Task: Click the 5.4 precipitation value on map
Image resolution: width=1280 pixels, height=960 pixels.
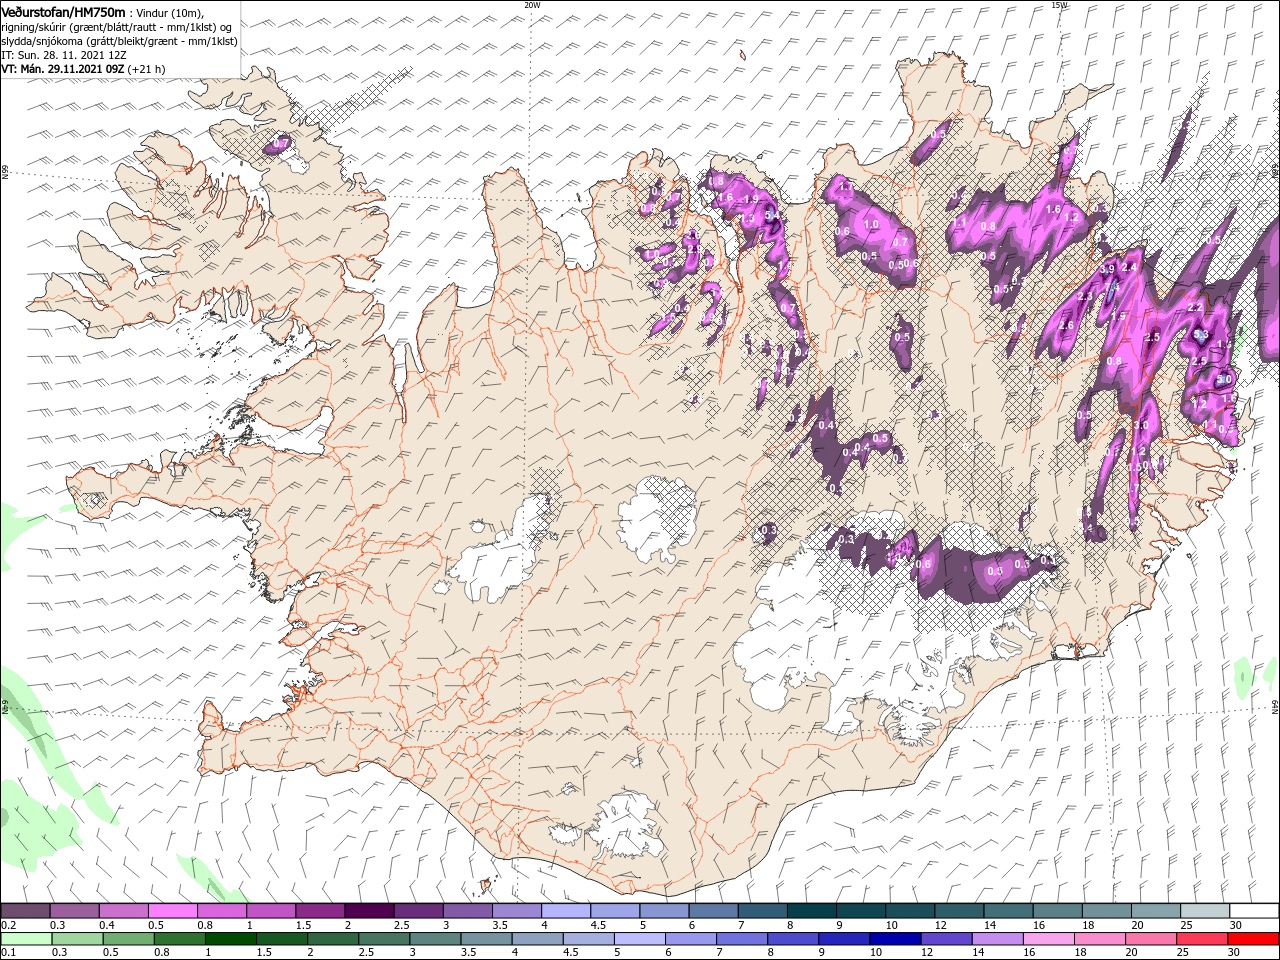Action: point(771,215)
